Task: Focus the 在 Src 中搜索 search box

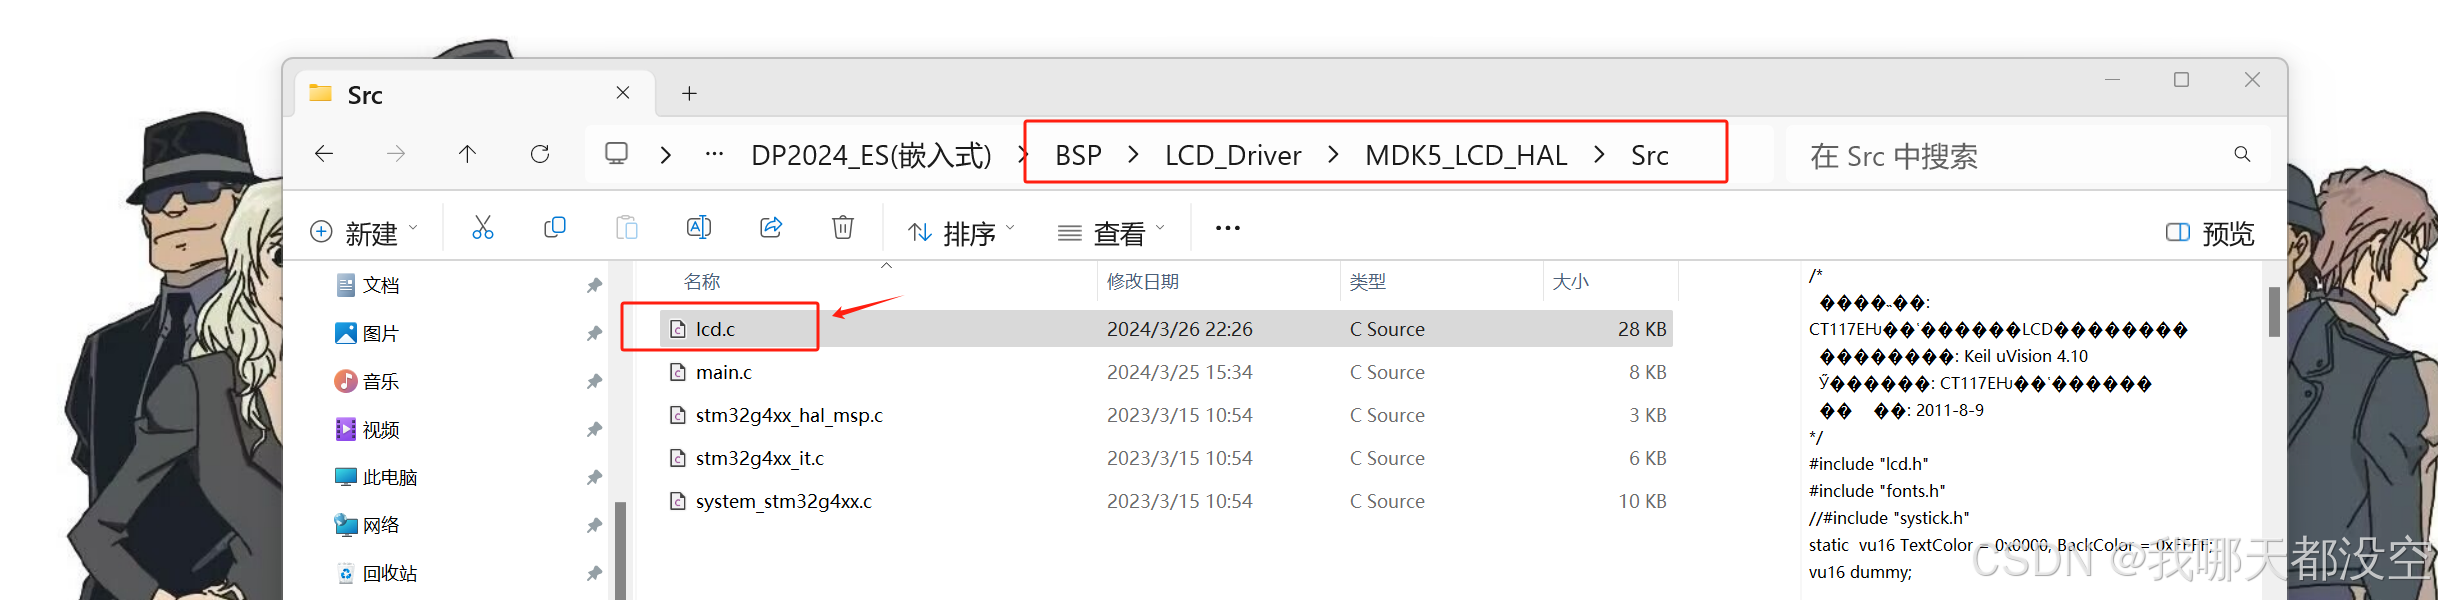Action: pyautogui.click(x=2027, y=155)
